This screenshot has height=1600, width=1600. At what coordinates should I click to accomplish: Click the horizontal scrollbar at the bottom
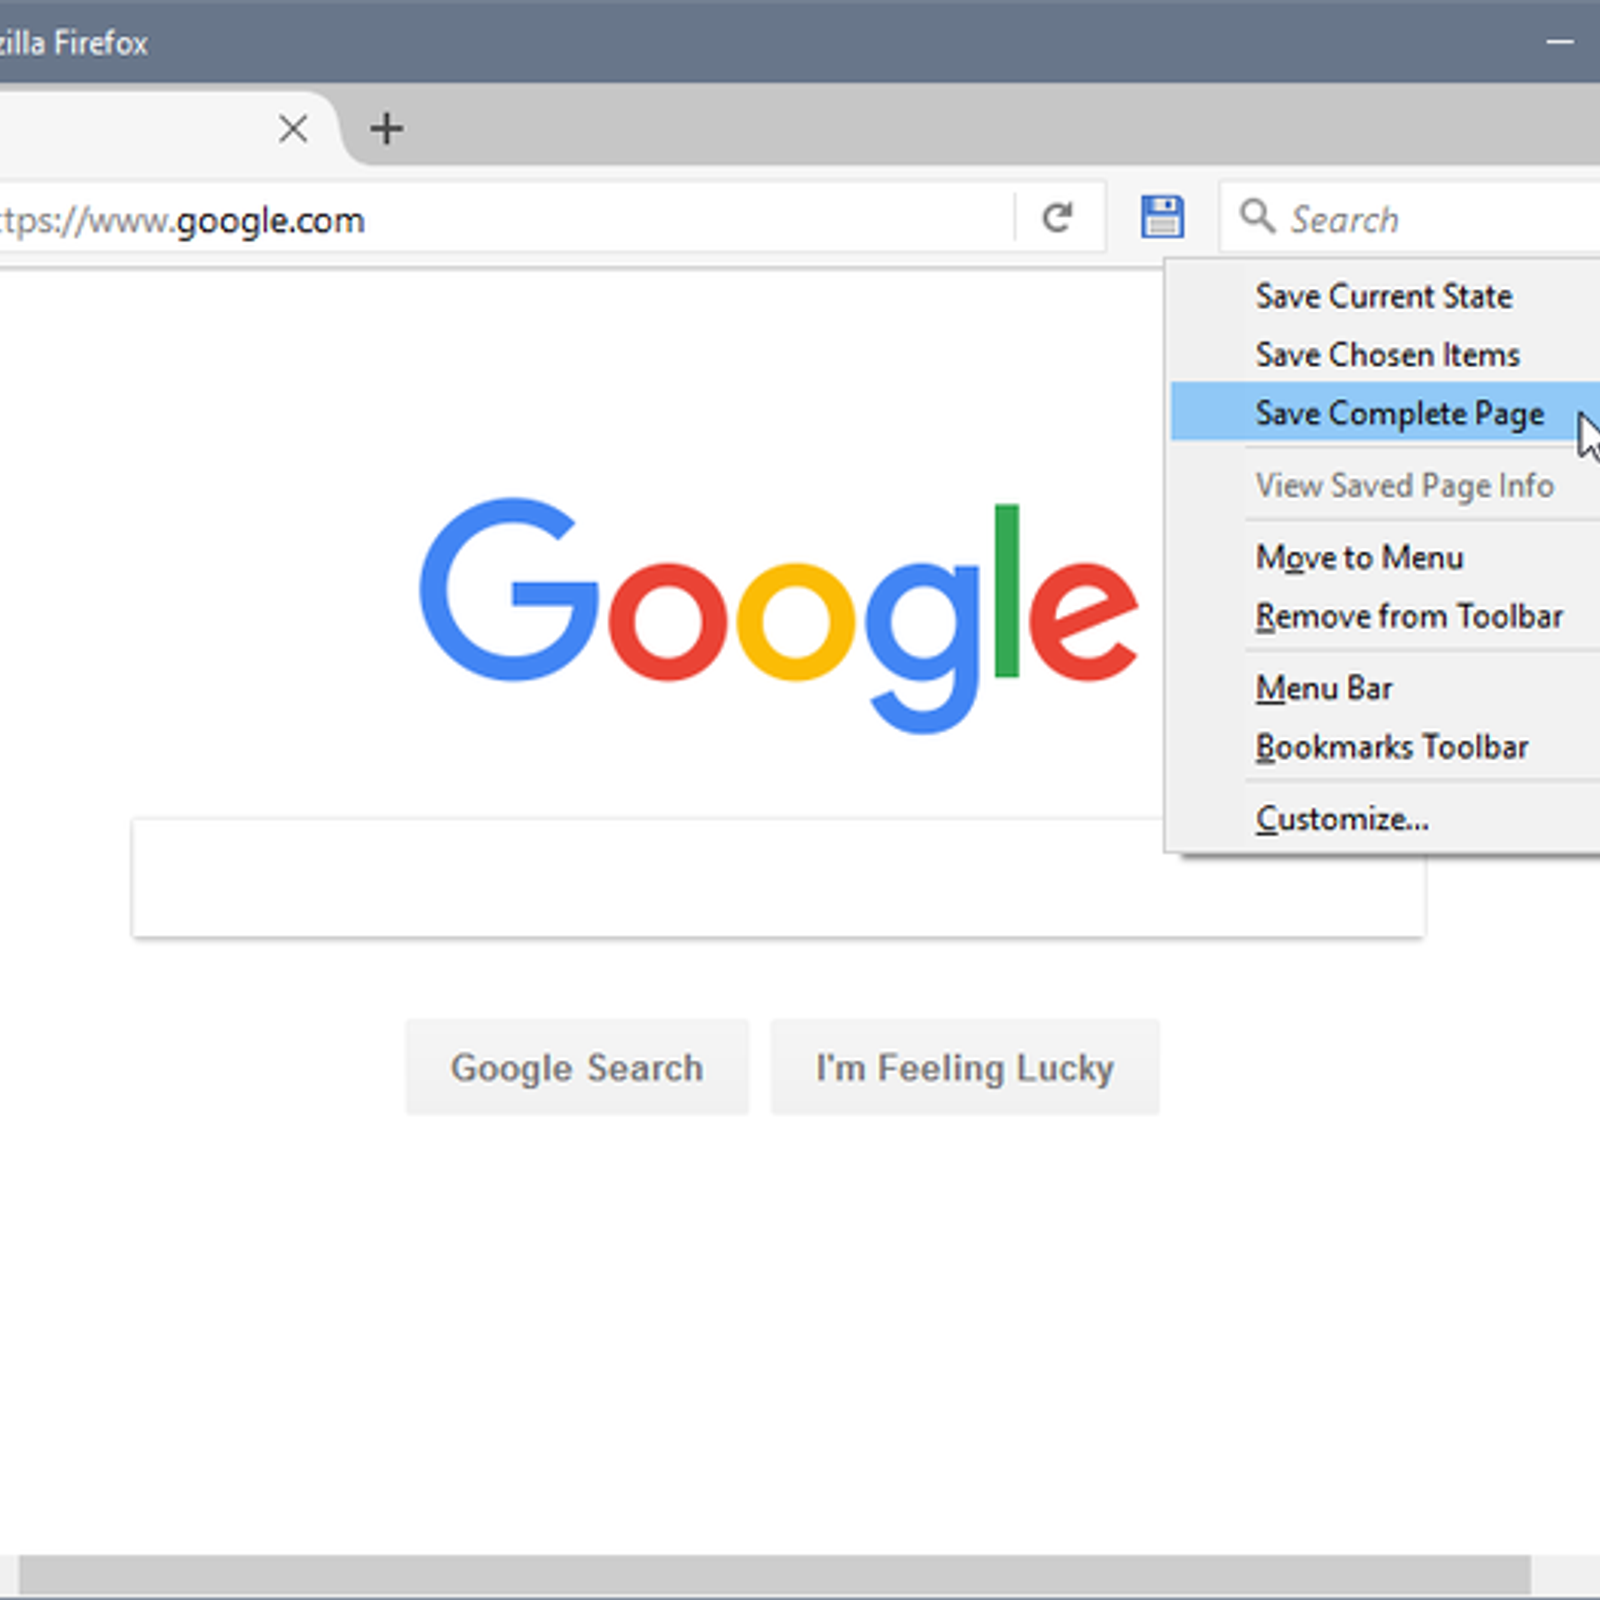pos(774,1575)
